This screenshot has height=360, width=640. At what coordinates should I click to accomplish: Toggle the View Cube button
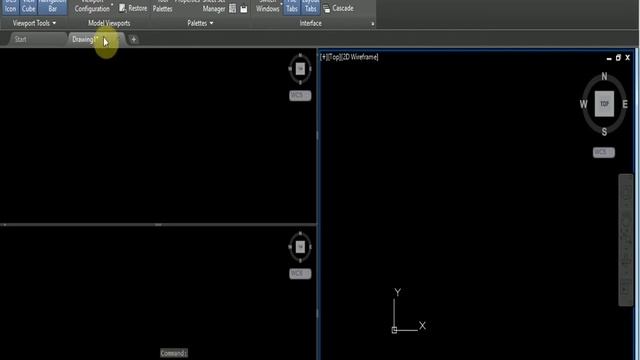(29, 7)
